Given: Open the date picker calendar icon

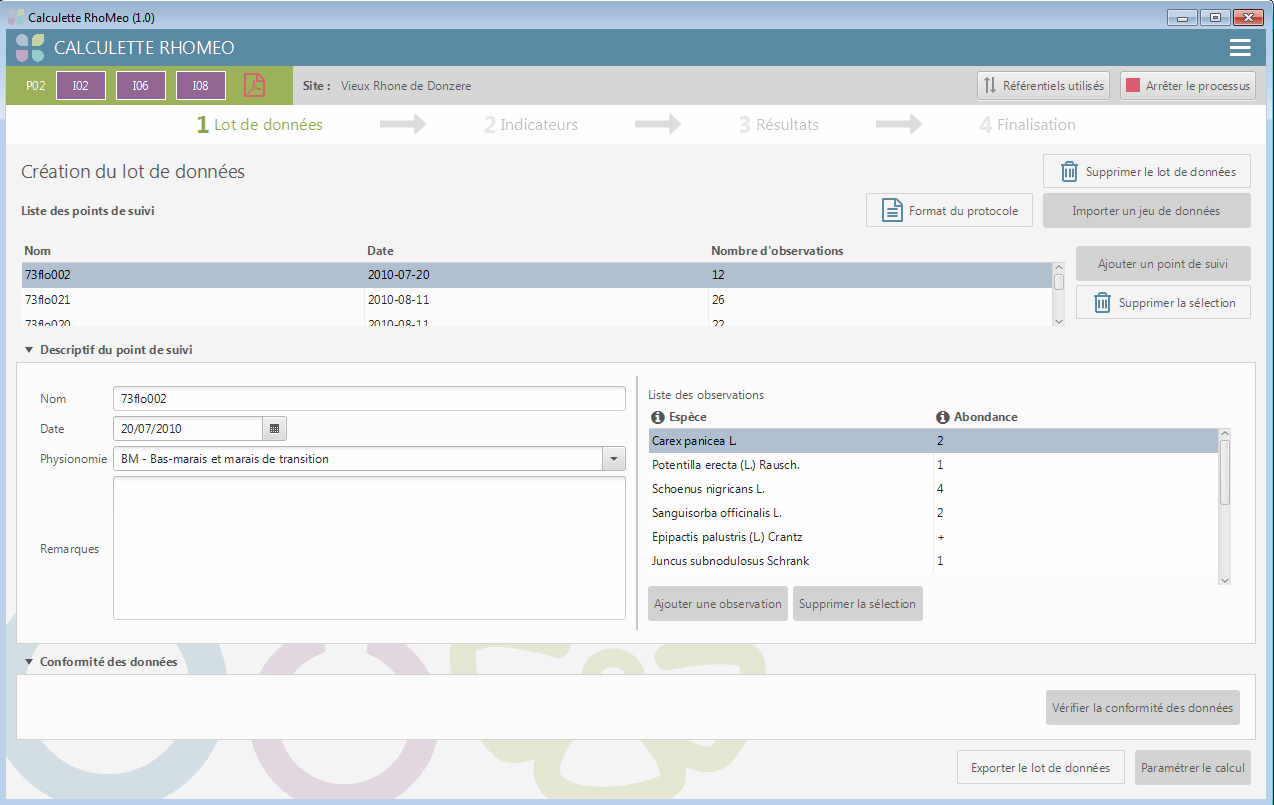Looking at the screenshot, I should [274, 428].
